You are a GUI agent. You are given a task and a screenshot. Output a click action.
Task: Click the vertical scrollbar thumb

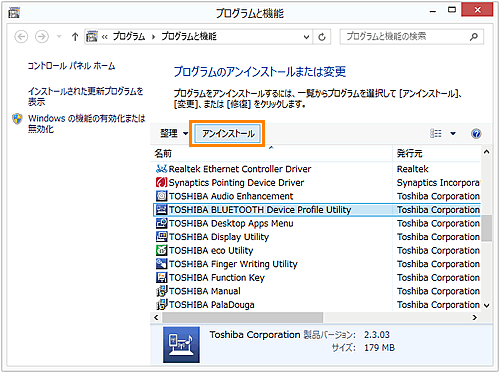coord(487,228)
